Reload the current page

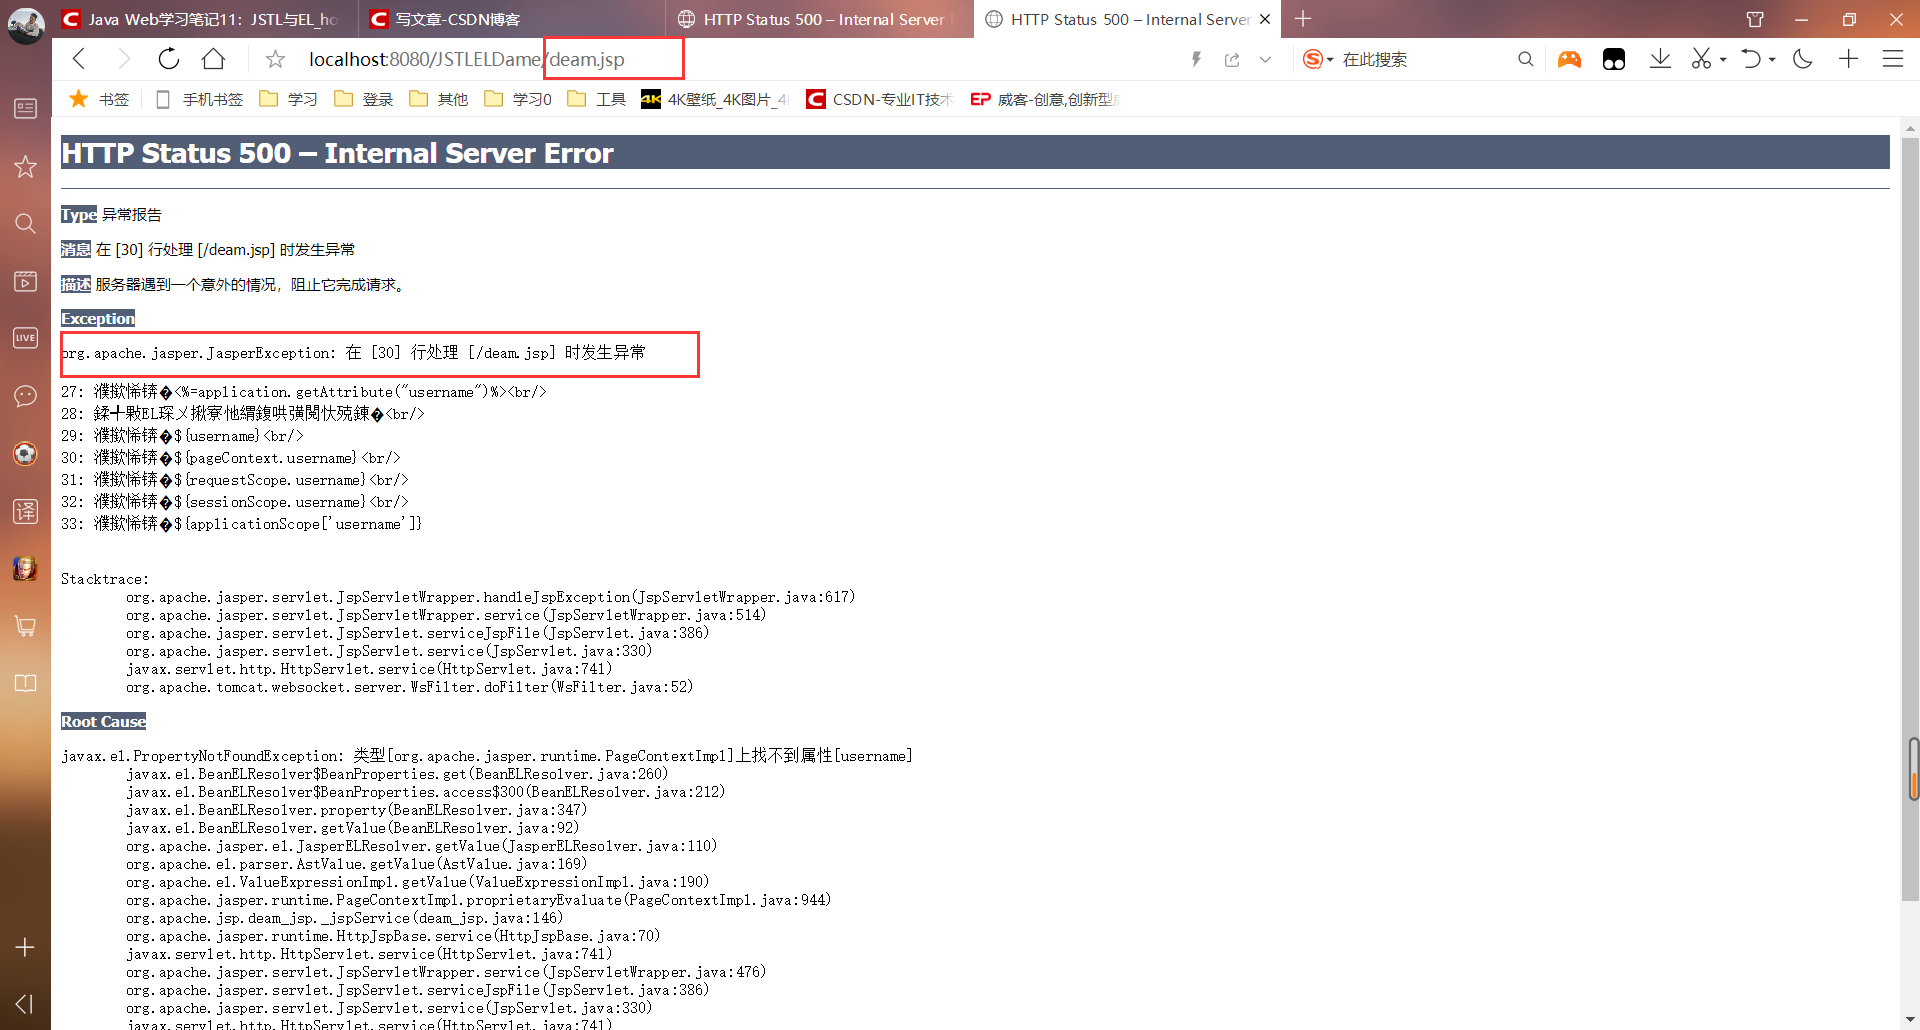coord(168,59)
